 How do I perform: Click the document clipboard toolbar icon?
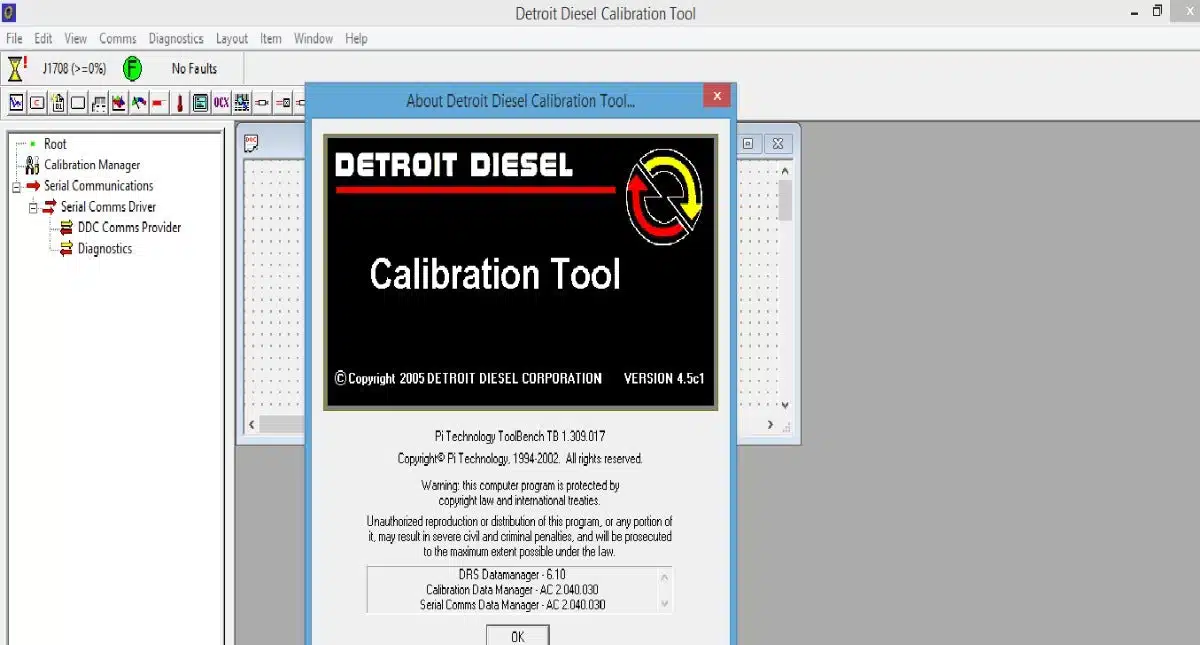pyautogui.click(x=58, y=102)
